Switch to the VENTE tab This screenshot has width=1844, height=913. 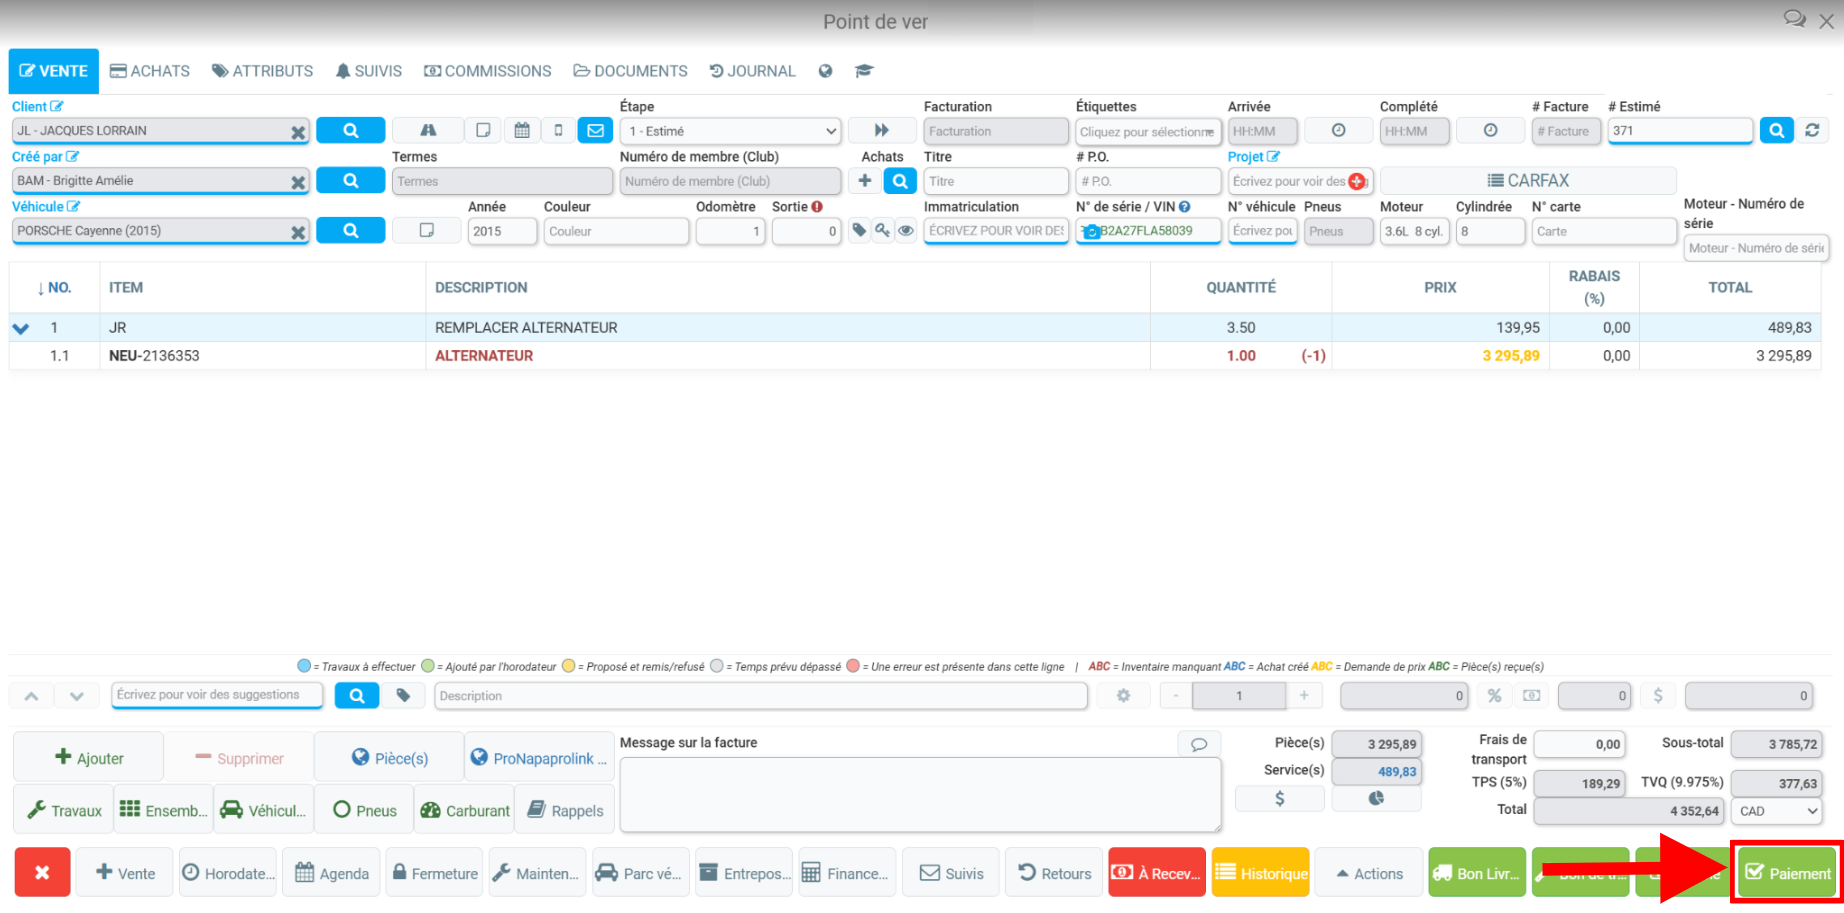(x=54, y=71)
